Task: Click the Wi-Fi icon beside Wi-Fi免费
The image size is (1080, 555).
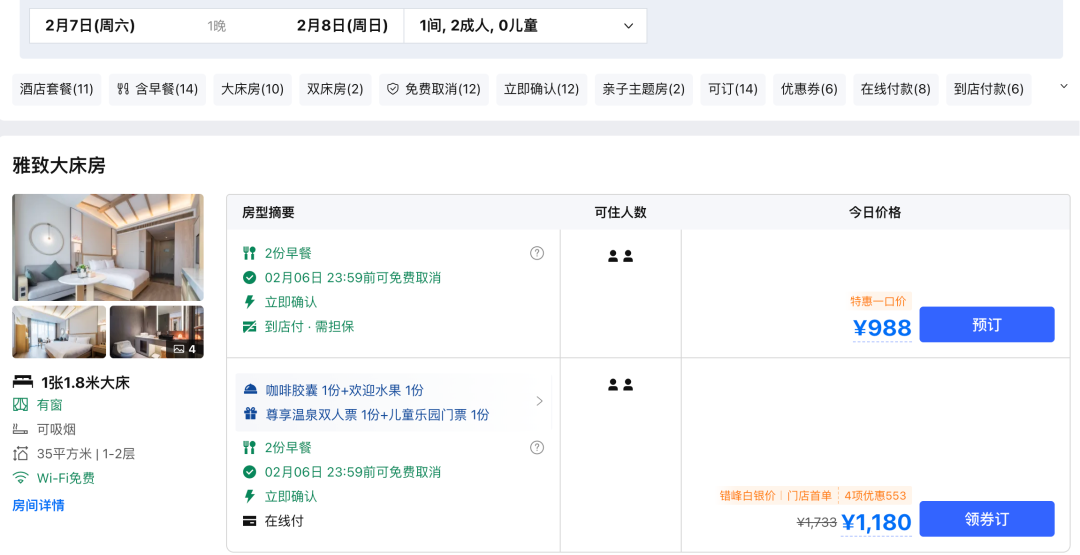Action: (21, 478)
